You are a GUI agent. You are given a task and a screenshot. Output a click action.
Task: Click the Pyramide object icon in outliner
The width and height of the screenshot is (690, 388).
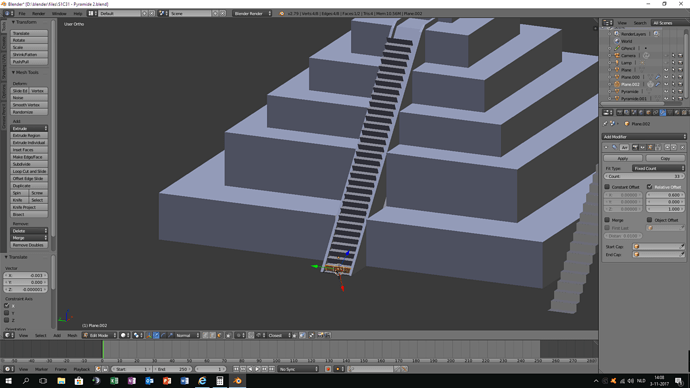tap(617, 92)
